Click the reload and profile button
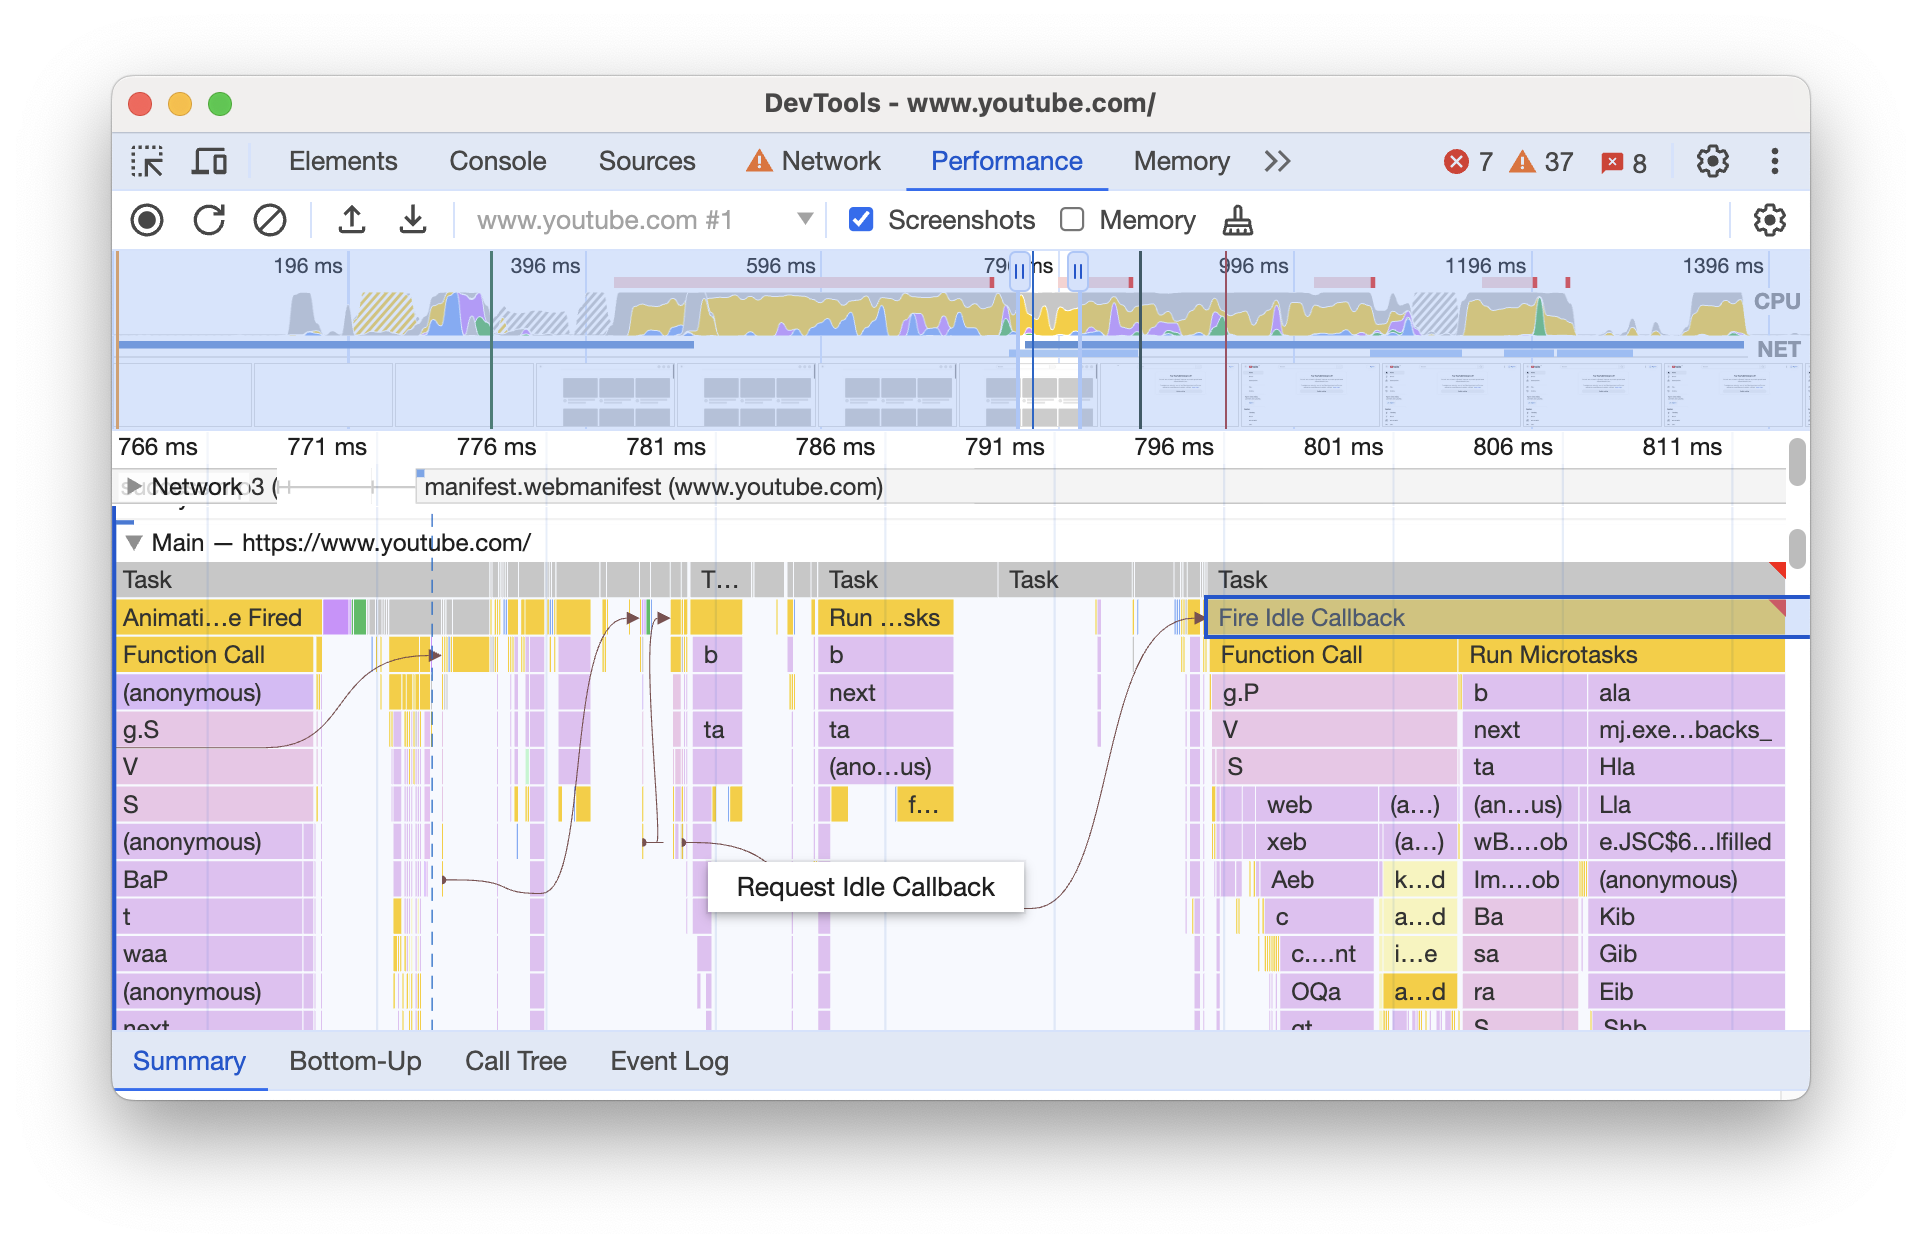This screenshot has height=1248, width=1922. point(207,219)
